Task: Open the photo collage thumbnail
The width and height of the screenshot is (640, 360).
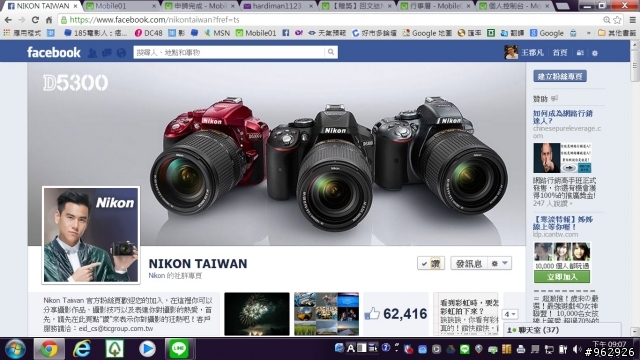Action: click(x=327, y=314)
